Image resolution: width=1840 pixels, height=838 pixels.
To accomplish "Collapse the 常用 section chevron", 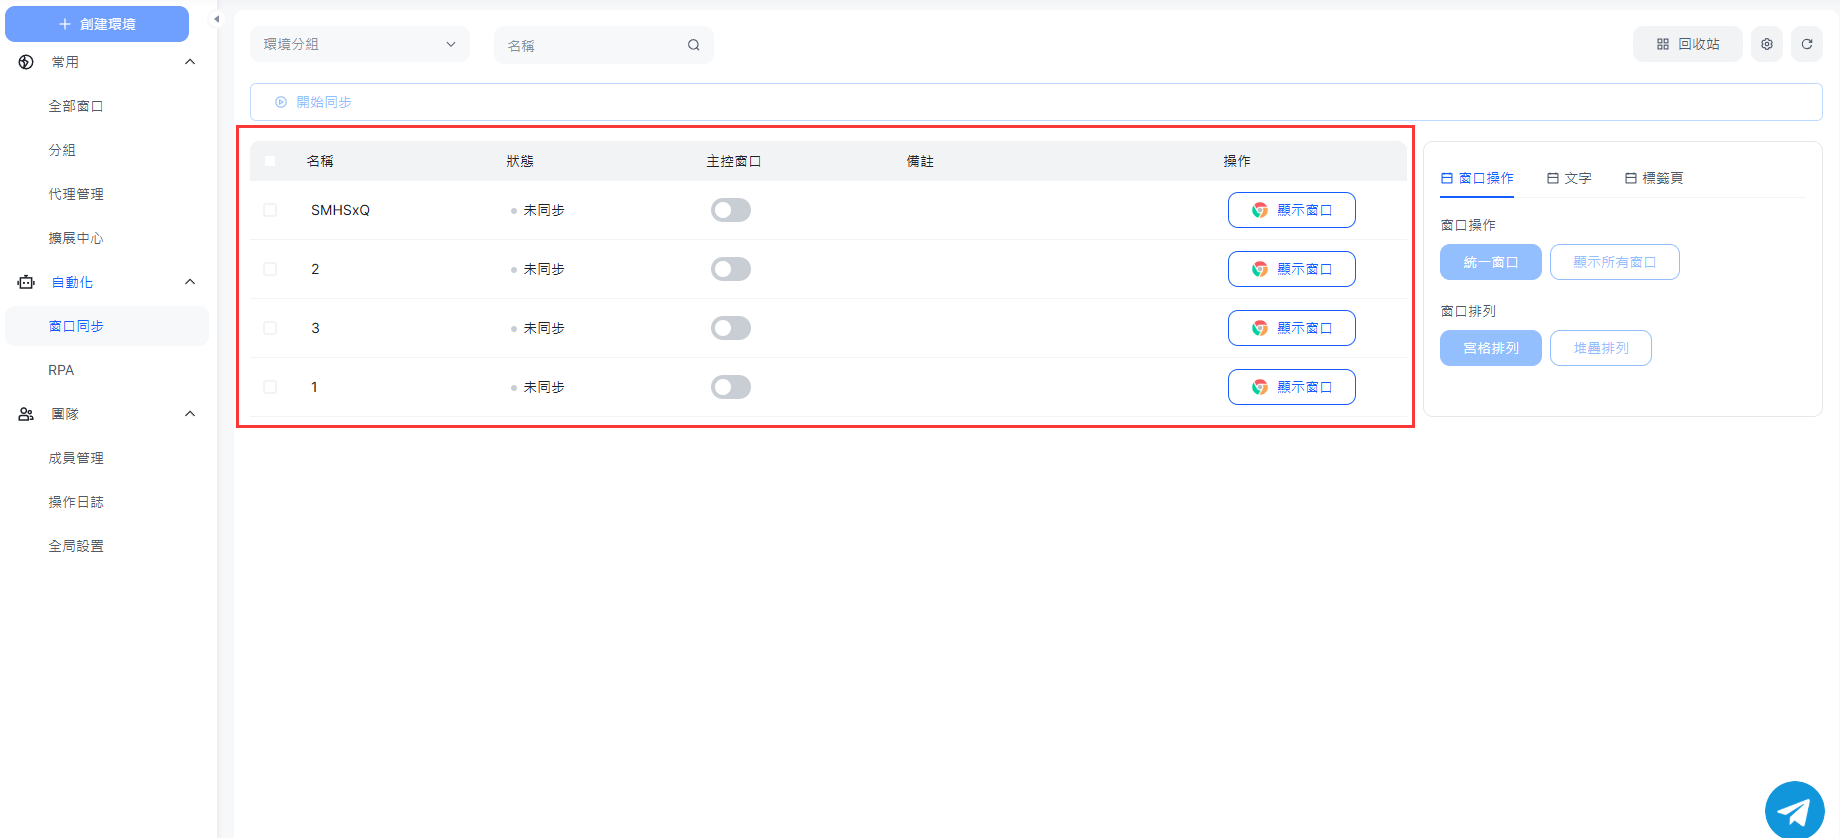I will click(190, 62).
